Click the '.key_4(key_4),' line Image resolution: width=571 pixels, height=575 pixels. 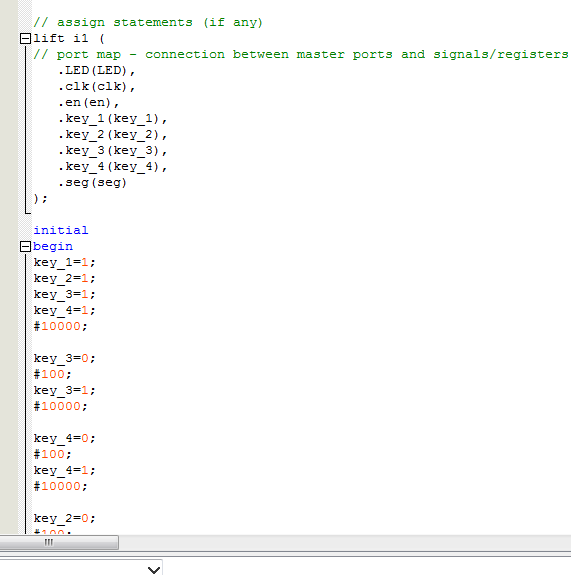coord(113,167)
